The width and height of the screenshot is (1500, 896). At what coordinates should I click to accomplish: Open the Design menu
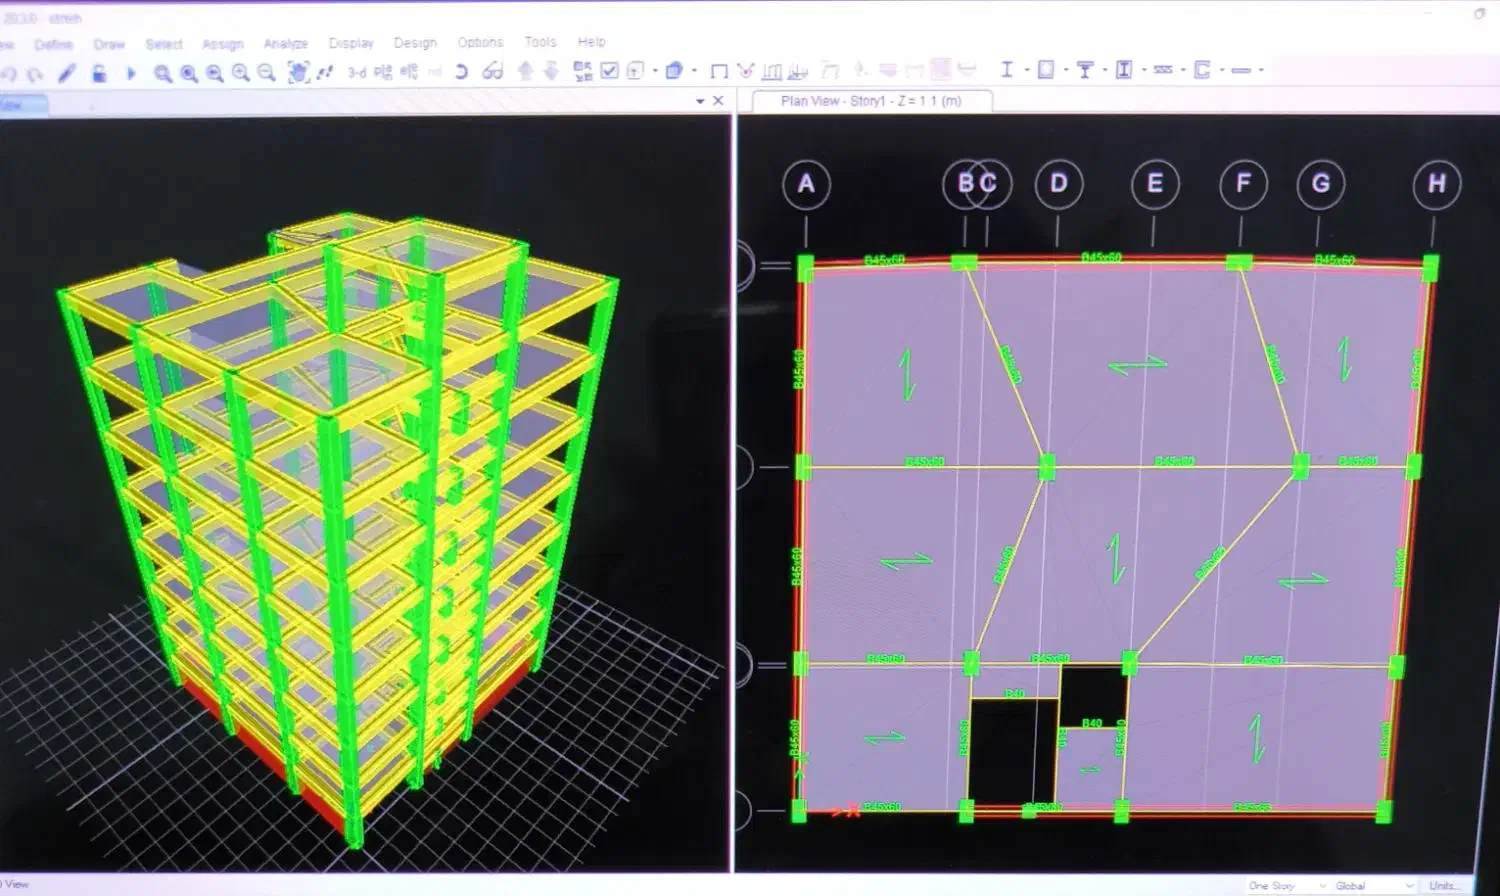(x=415, y=43)
